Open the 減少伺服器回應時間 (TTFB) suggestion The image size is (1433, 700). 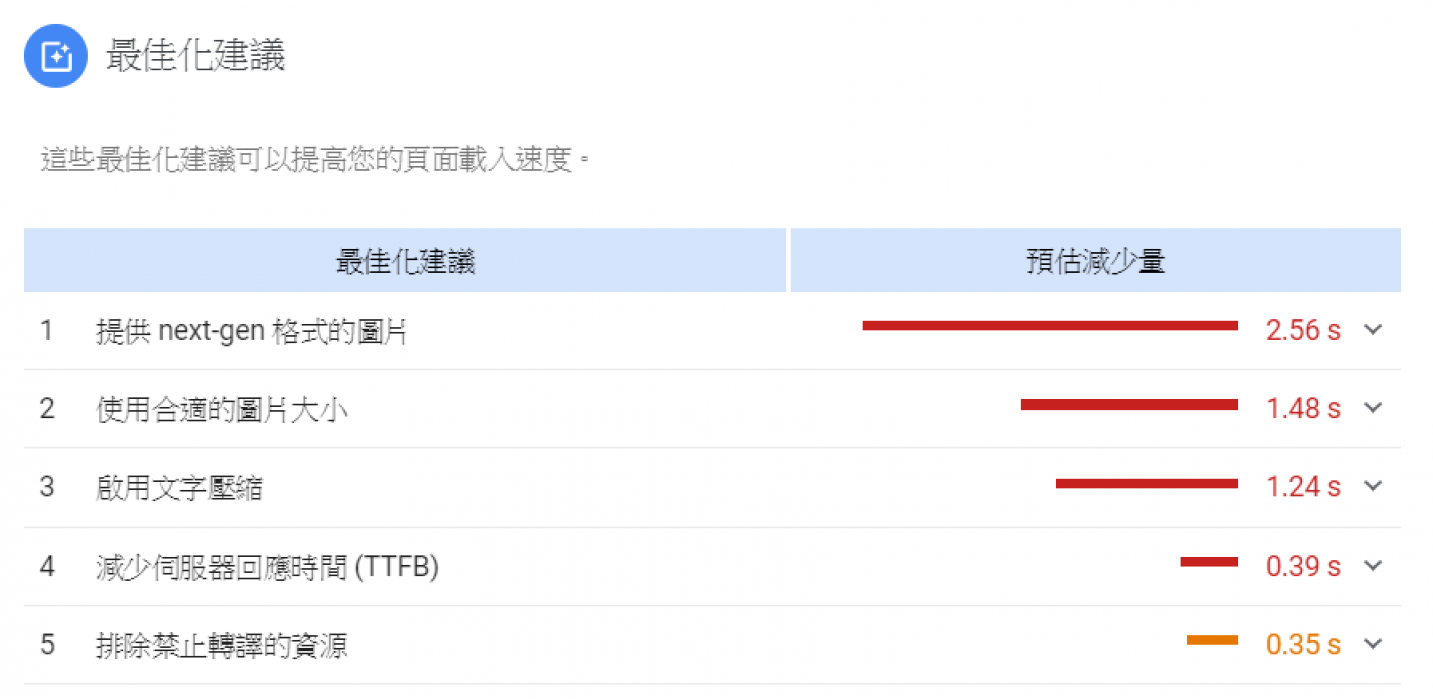tap(268, 567)
